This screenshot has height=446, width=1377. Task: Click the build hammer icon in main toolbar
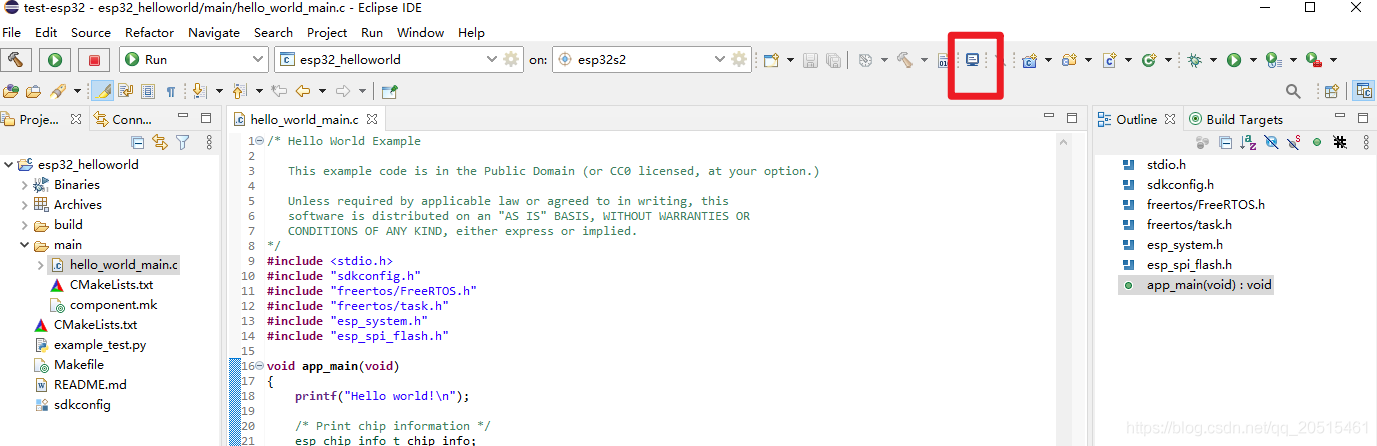tap(904, 60)
